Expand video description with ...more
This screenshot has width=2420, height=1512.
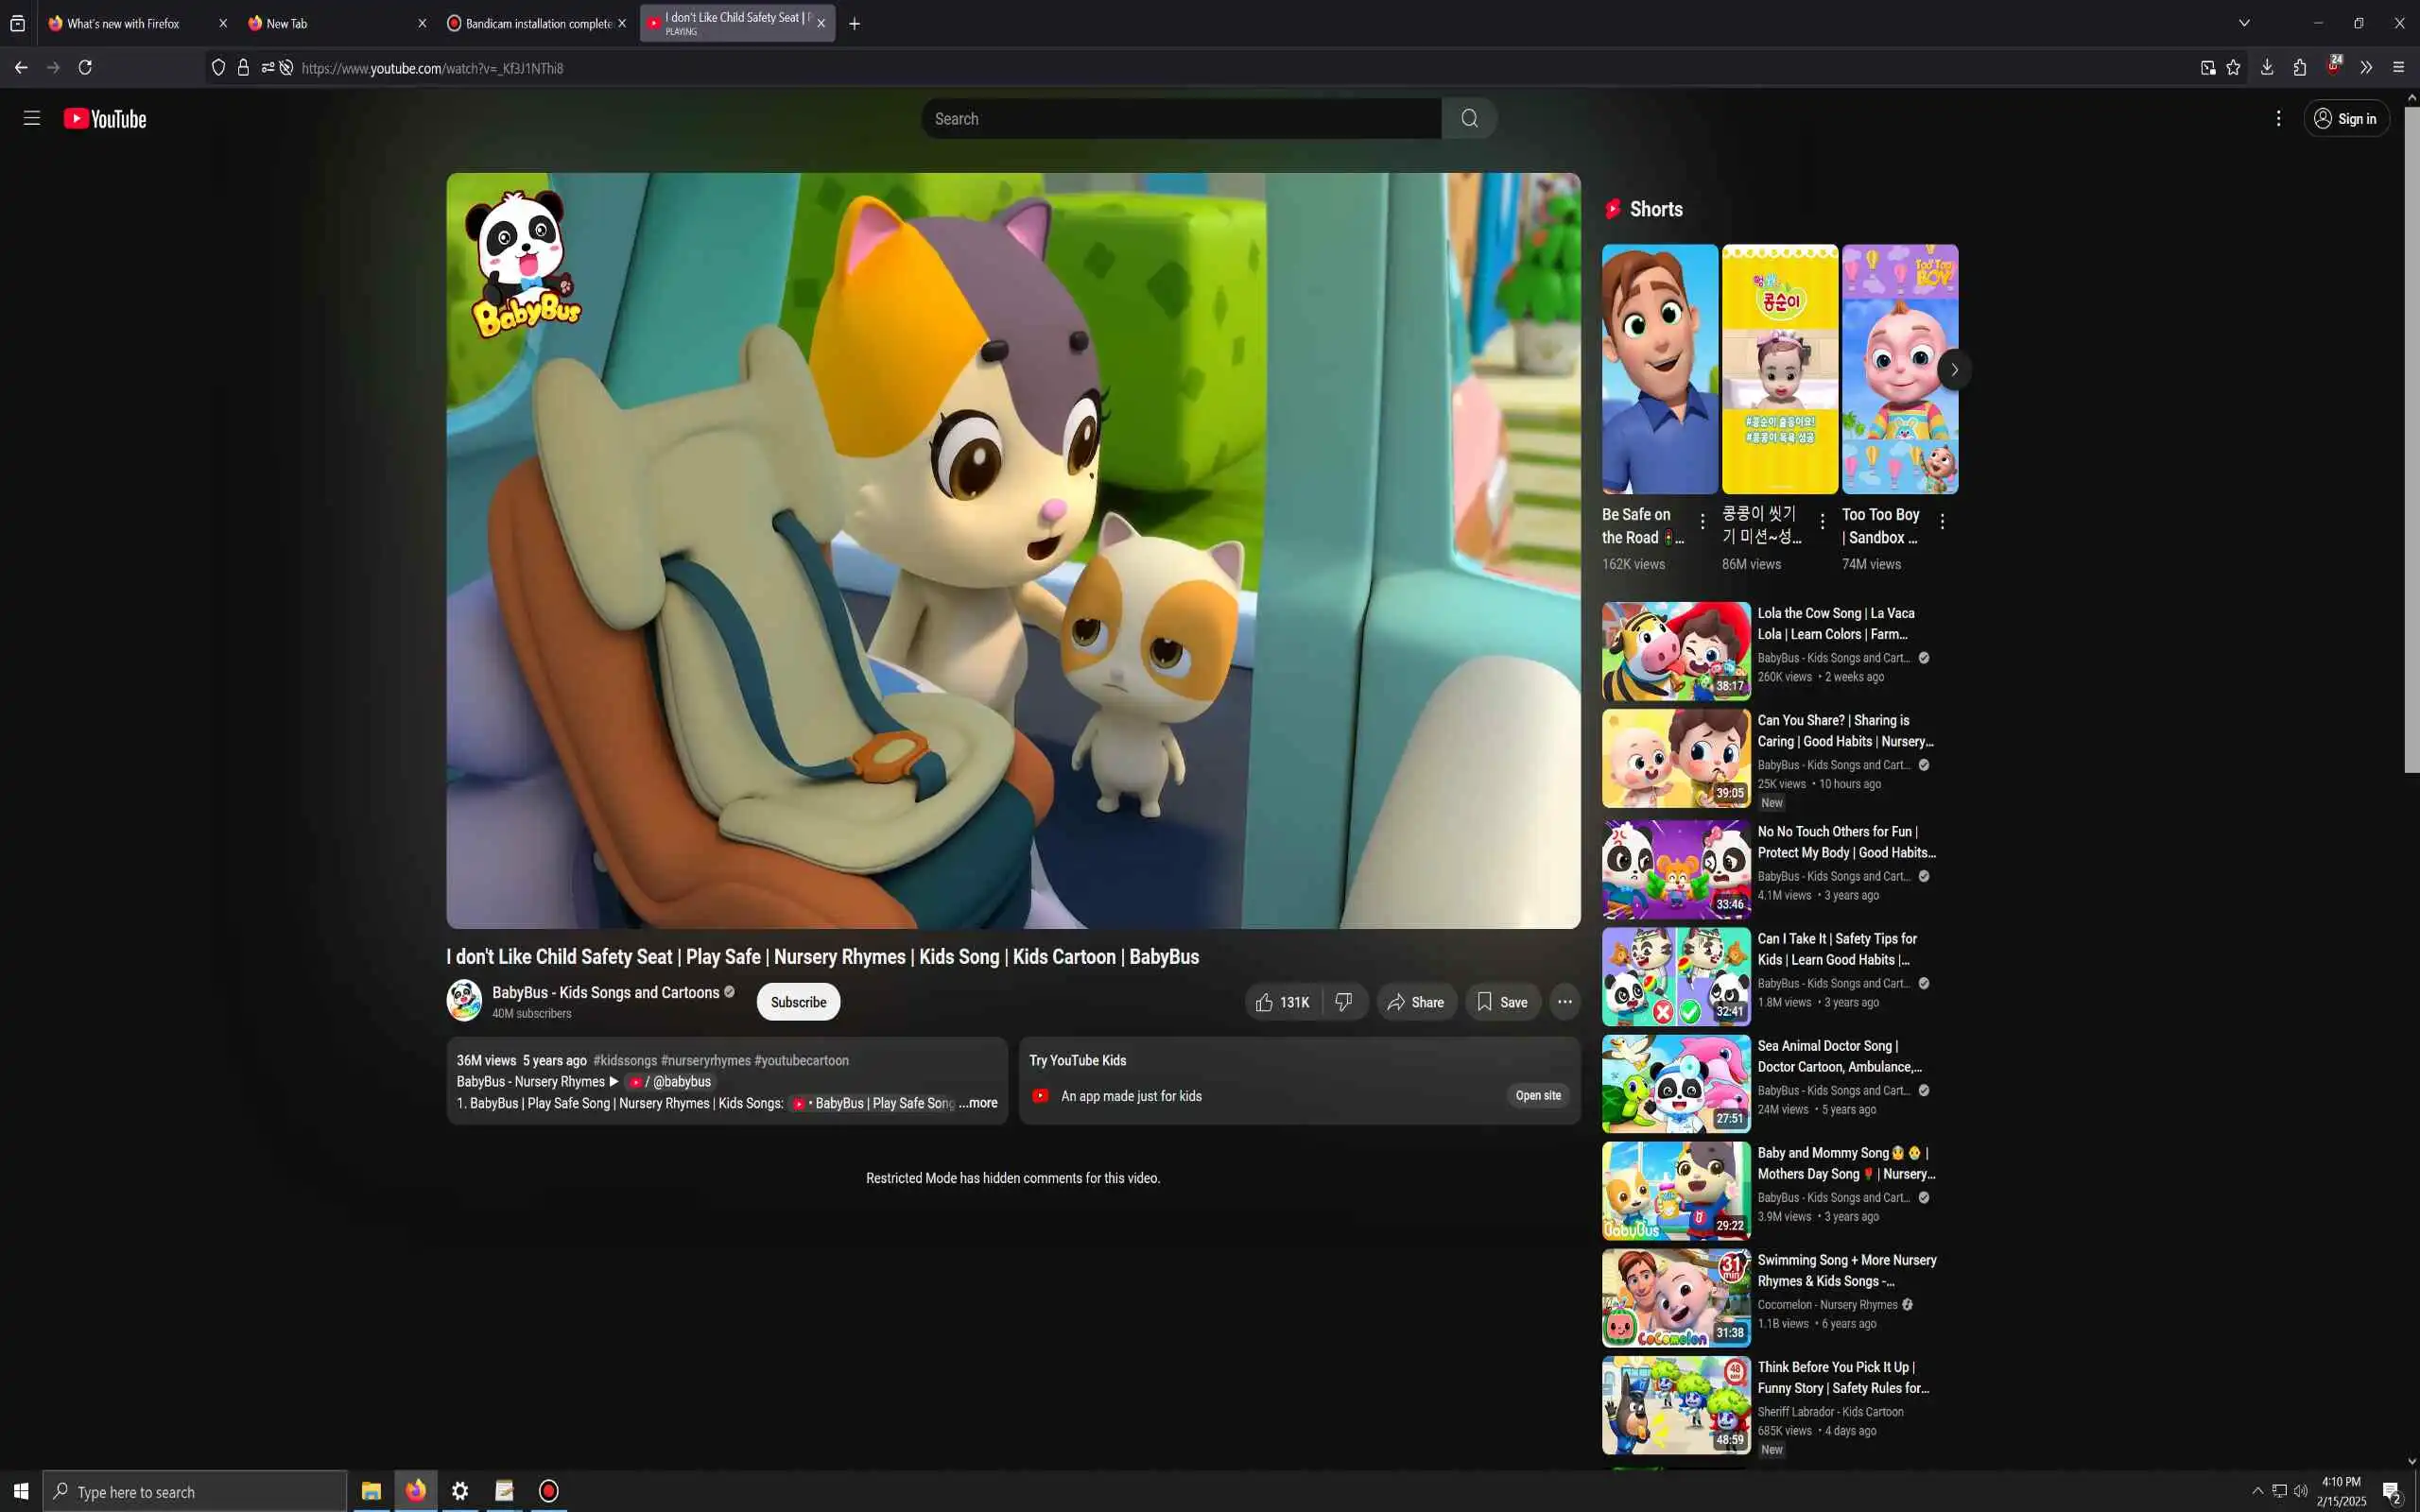point(980,1103)
